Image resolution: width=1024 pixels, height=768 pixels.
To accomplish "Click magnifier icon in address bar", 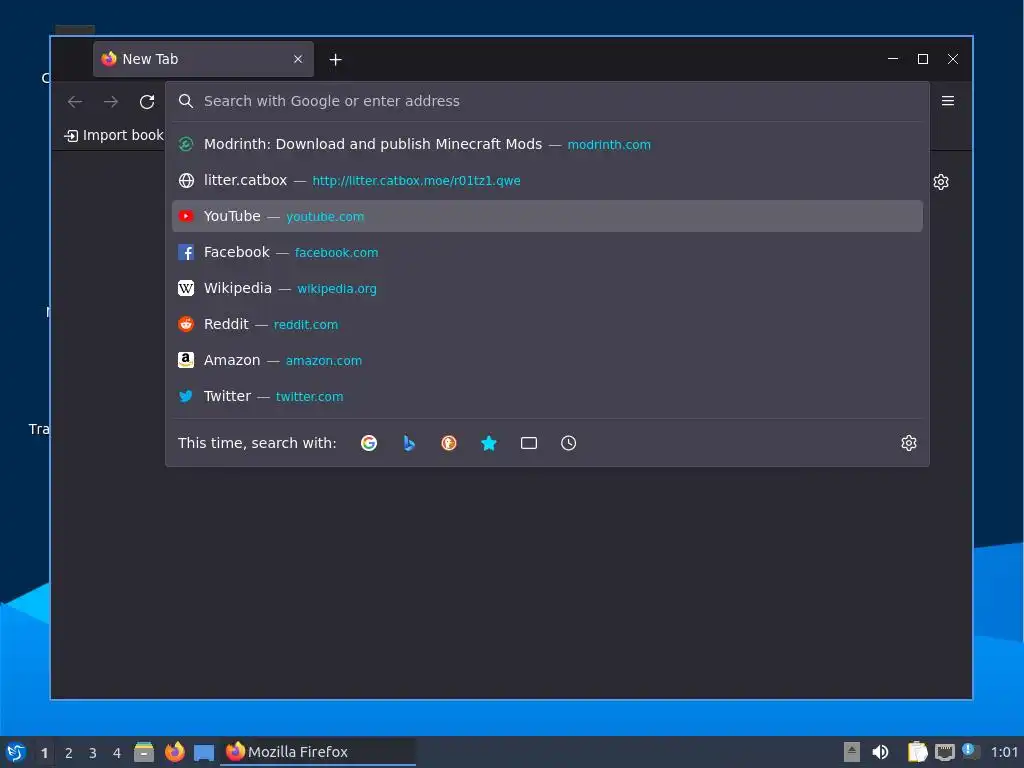I will point(186,101).
